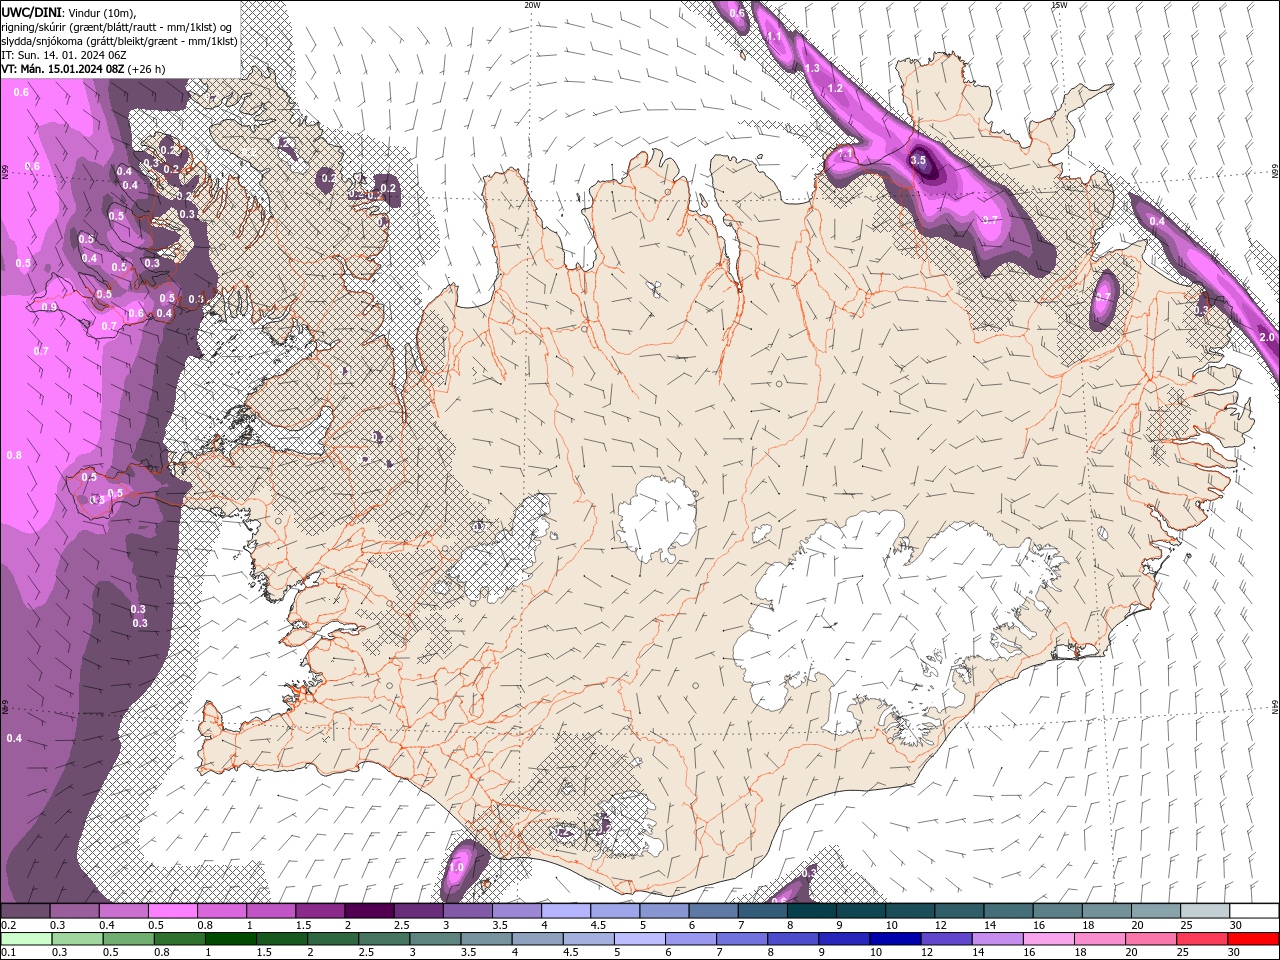Click lower legend swatch between 1 and 1.5
The height and width of the screenshot is (960, 1280).
(x=230, y=939)
